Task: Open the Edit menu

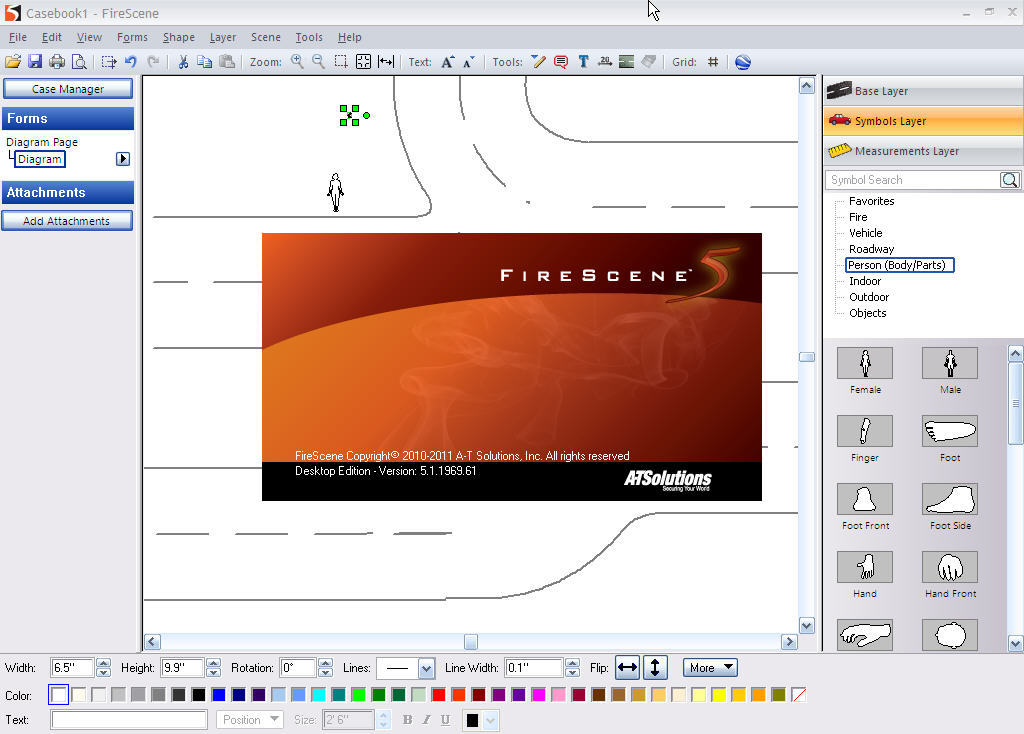Action: point(52,37)
